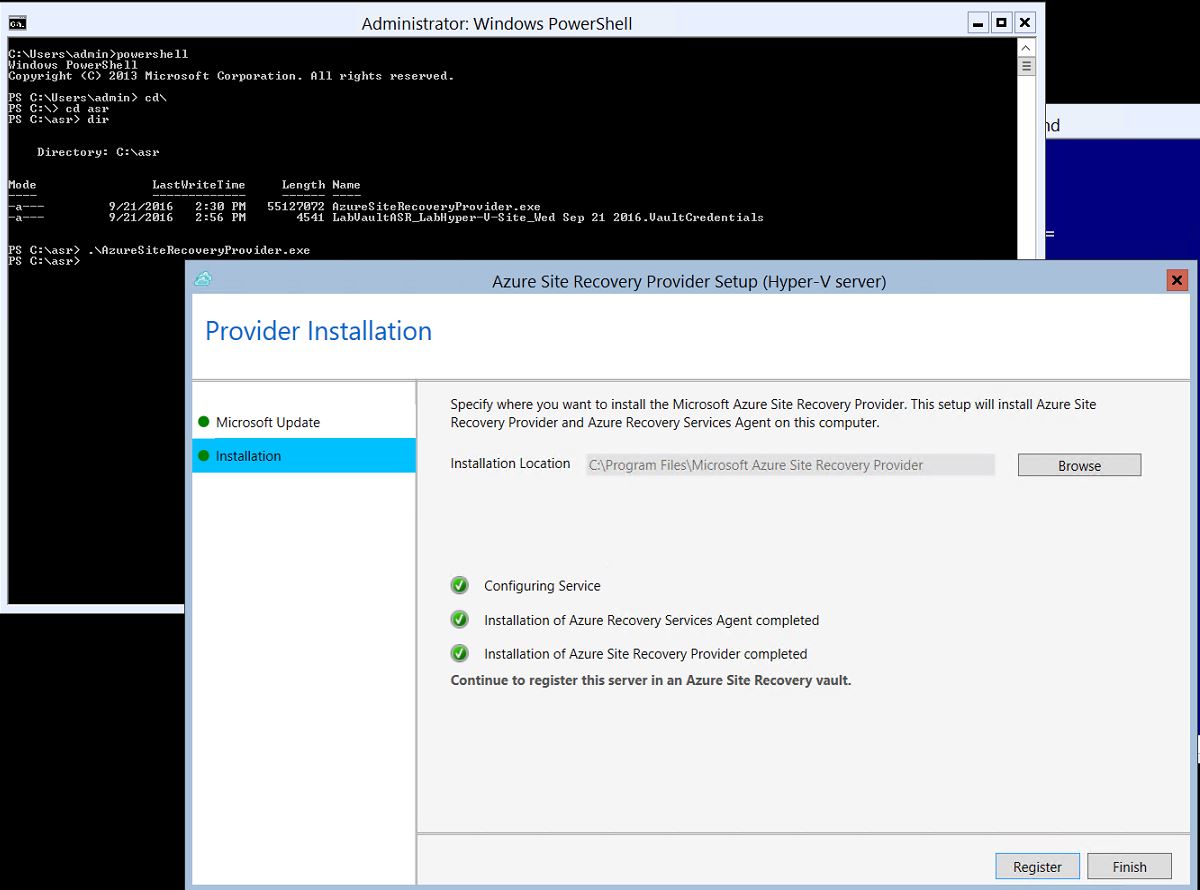
Task: Click the Register button
Action: tap(1037, 867)
